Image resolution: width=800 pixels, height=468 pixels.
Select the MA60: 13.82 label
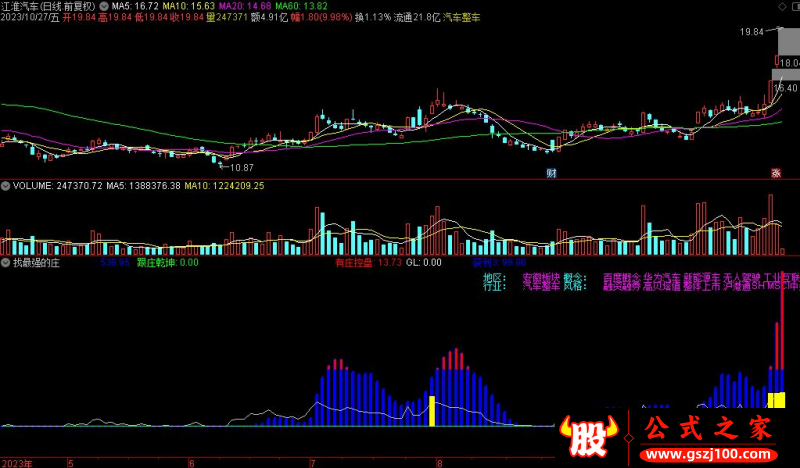(302, 6)
